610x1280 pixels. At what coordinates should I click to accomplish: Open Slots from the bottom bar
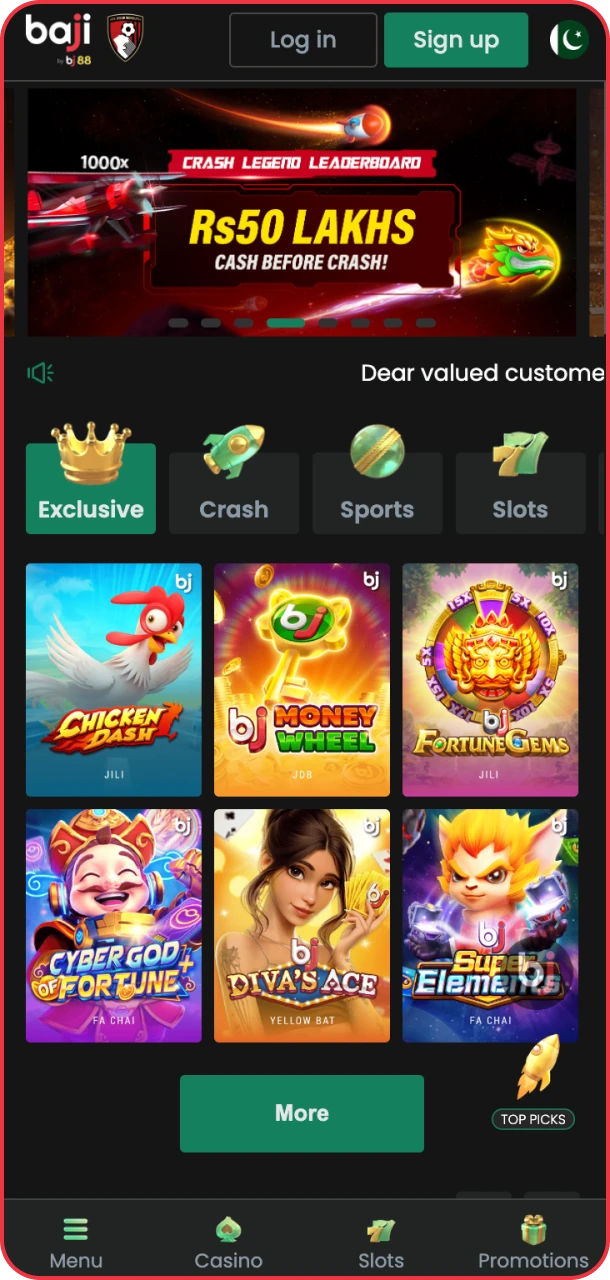coord(381,1243)
